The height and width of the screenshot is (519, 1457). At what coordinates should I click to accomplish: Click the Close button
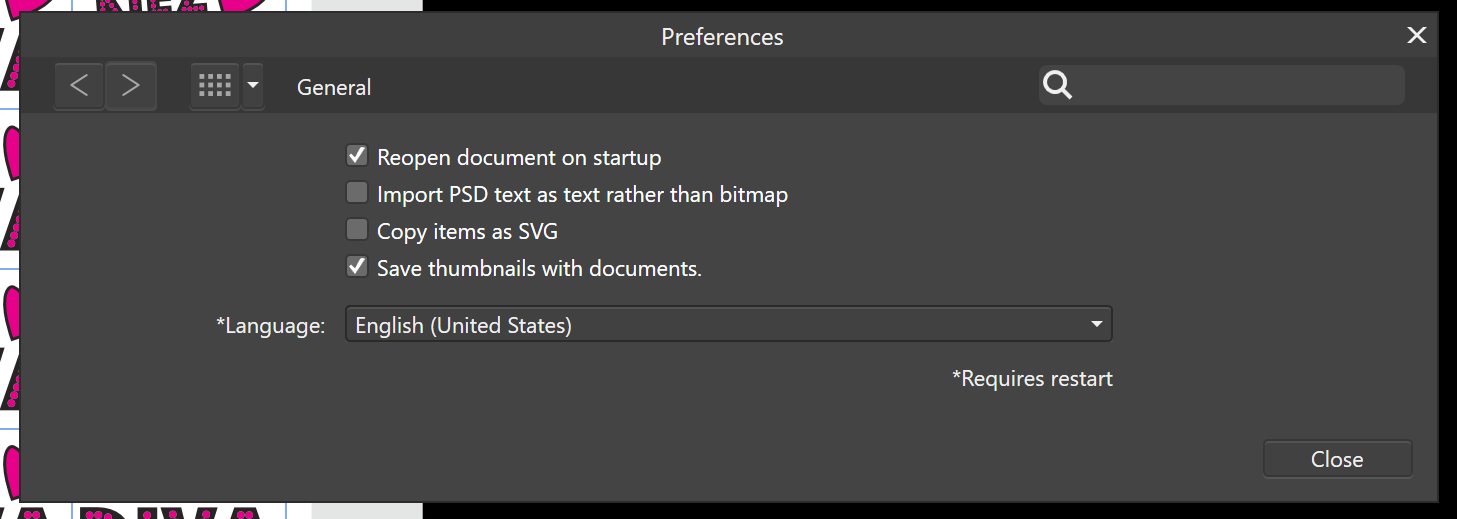[x=1337, y=459]
